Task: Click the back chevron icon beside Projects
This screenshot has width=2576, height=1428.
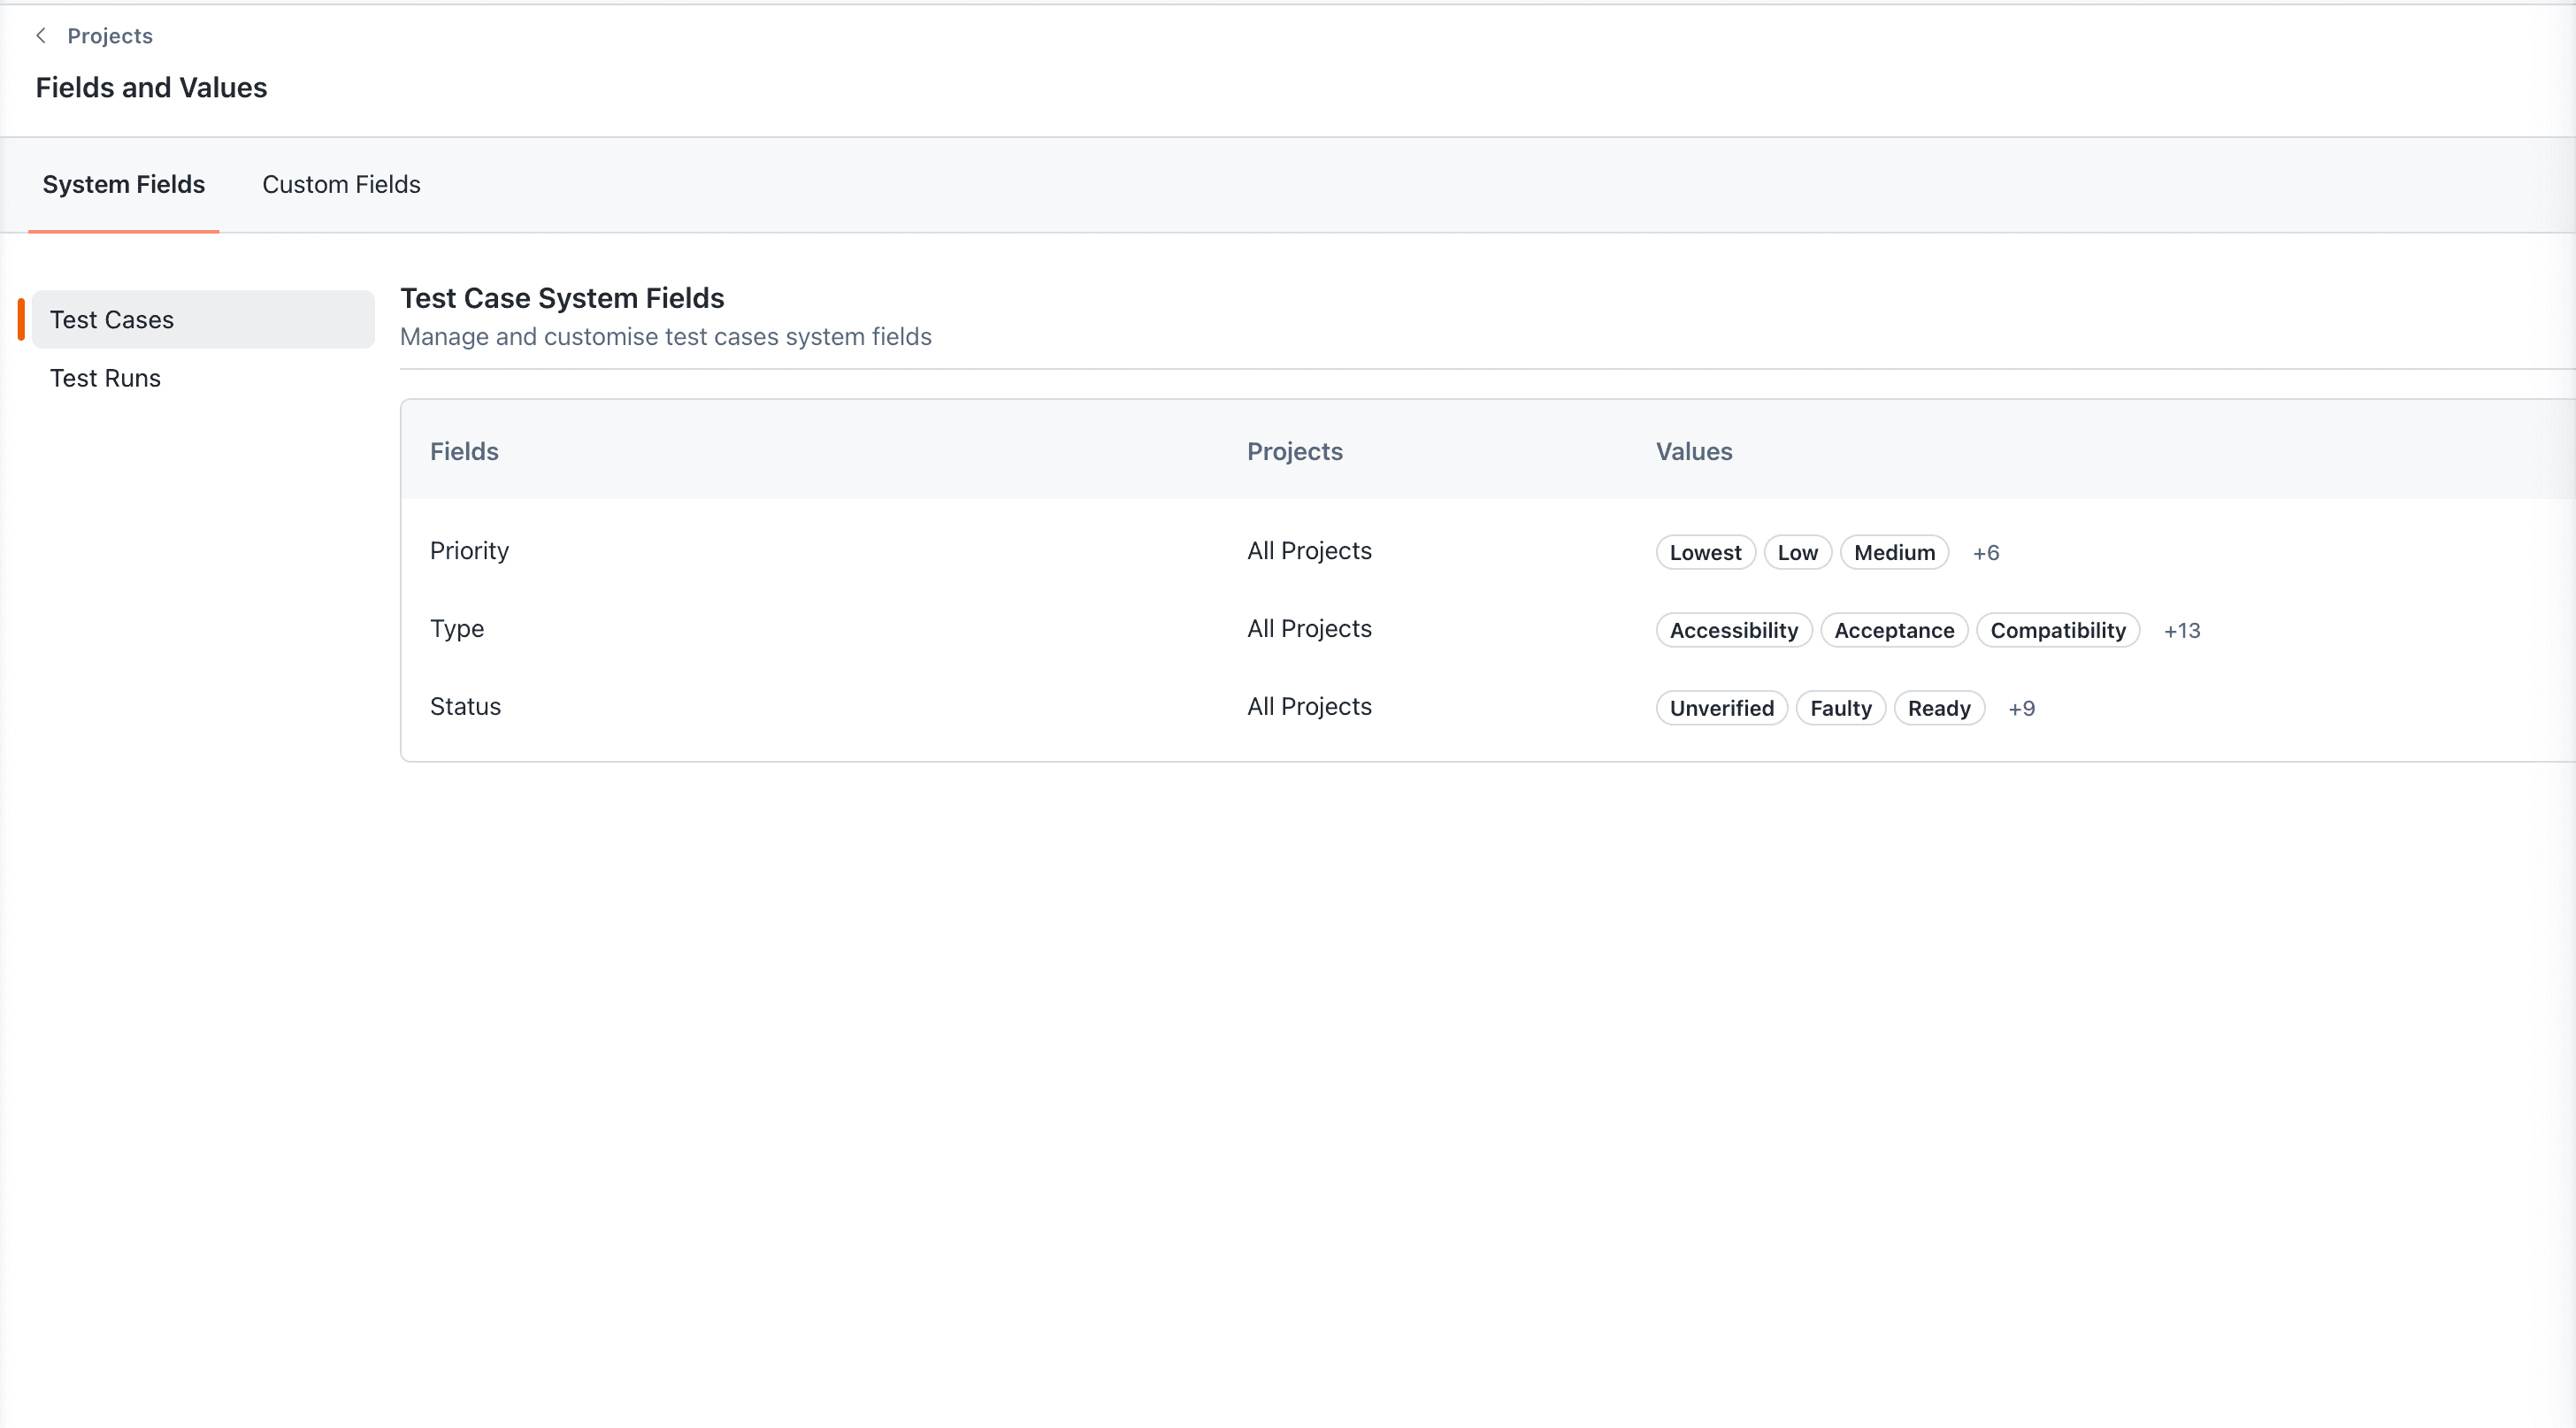Action: tap(41, 36)
